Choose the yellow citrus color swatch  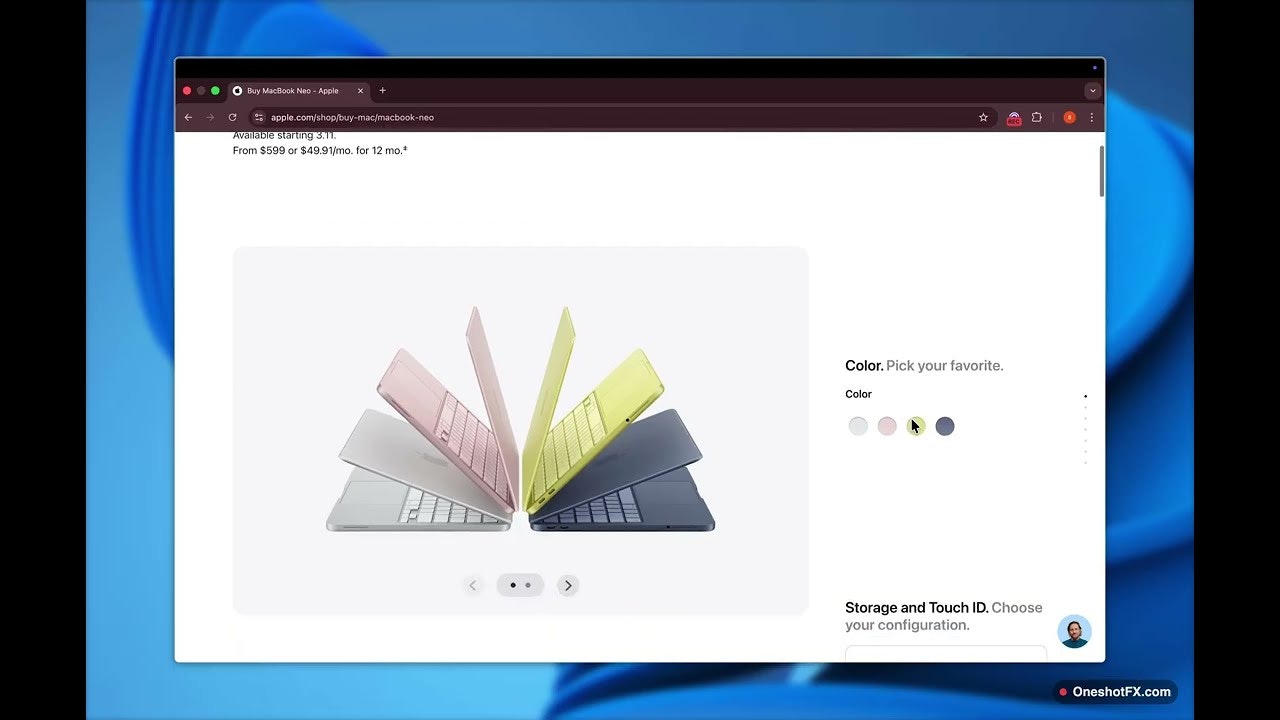(916, 426)
